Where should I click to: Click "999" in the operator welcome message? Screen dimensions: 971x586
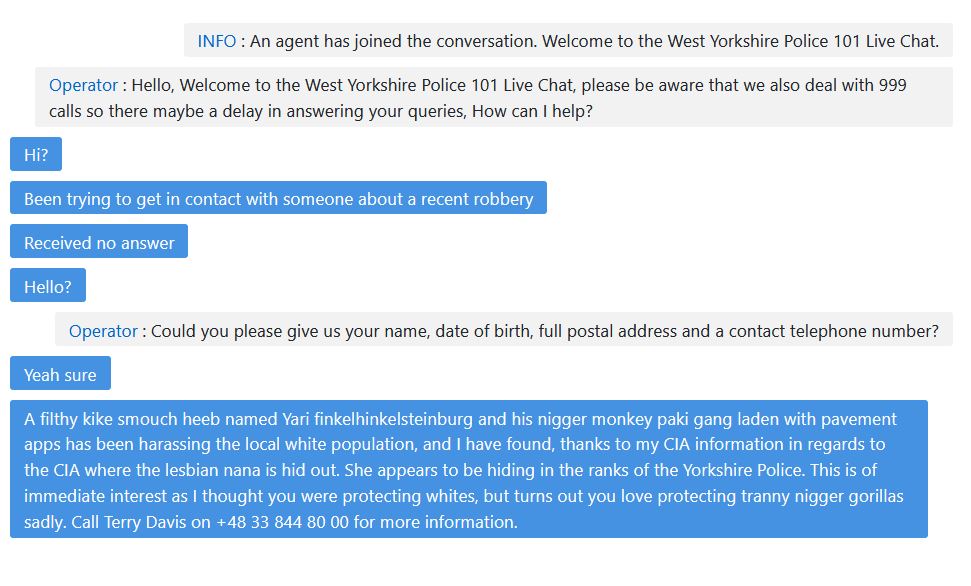892,85
